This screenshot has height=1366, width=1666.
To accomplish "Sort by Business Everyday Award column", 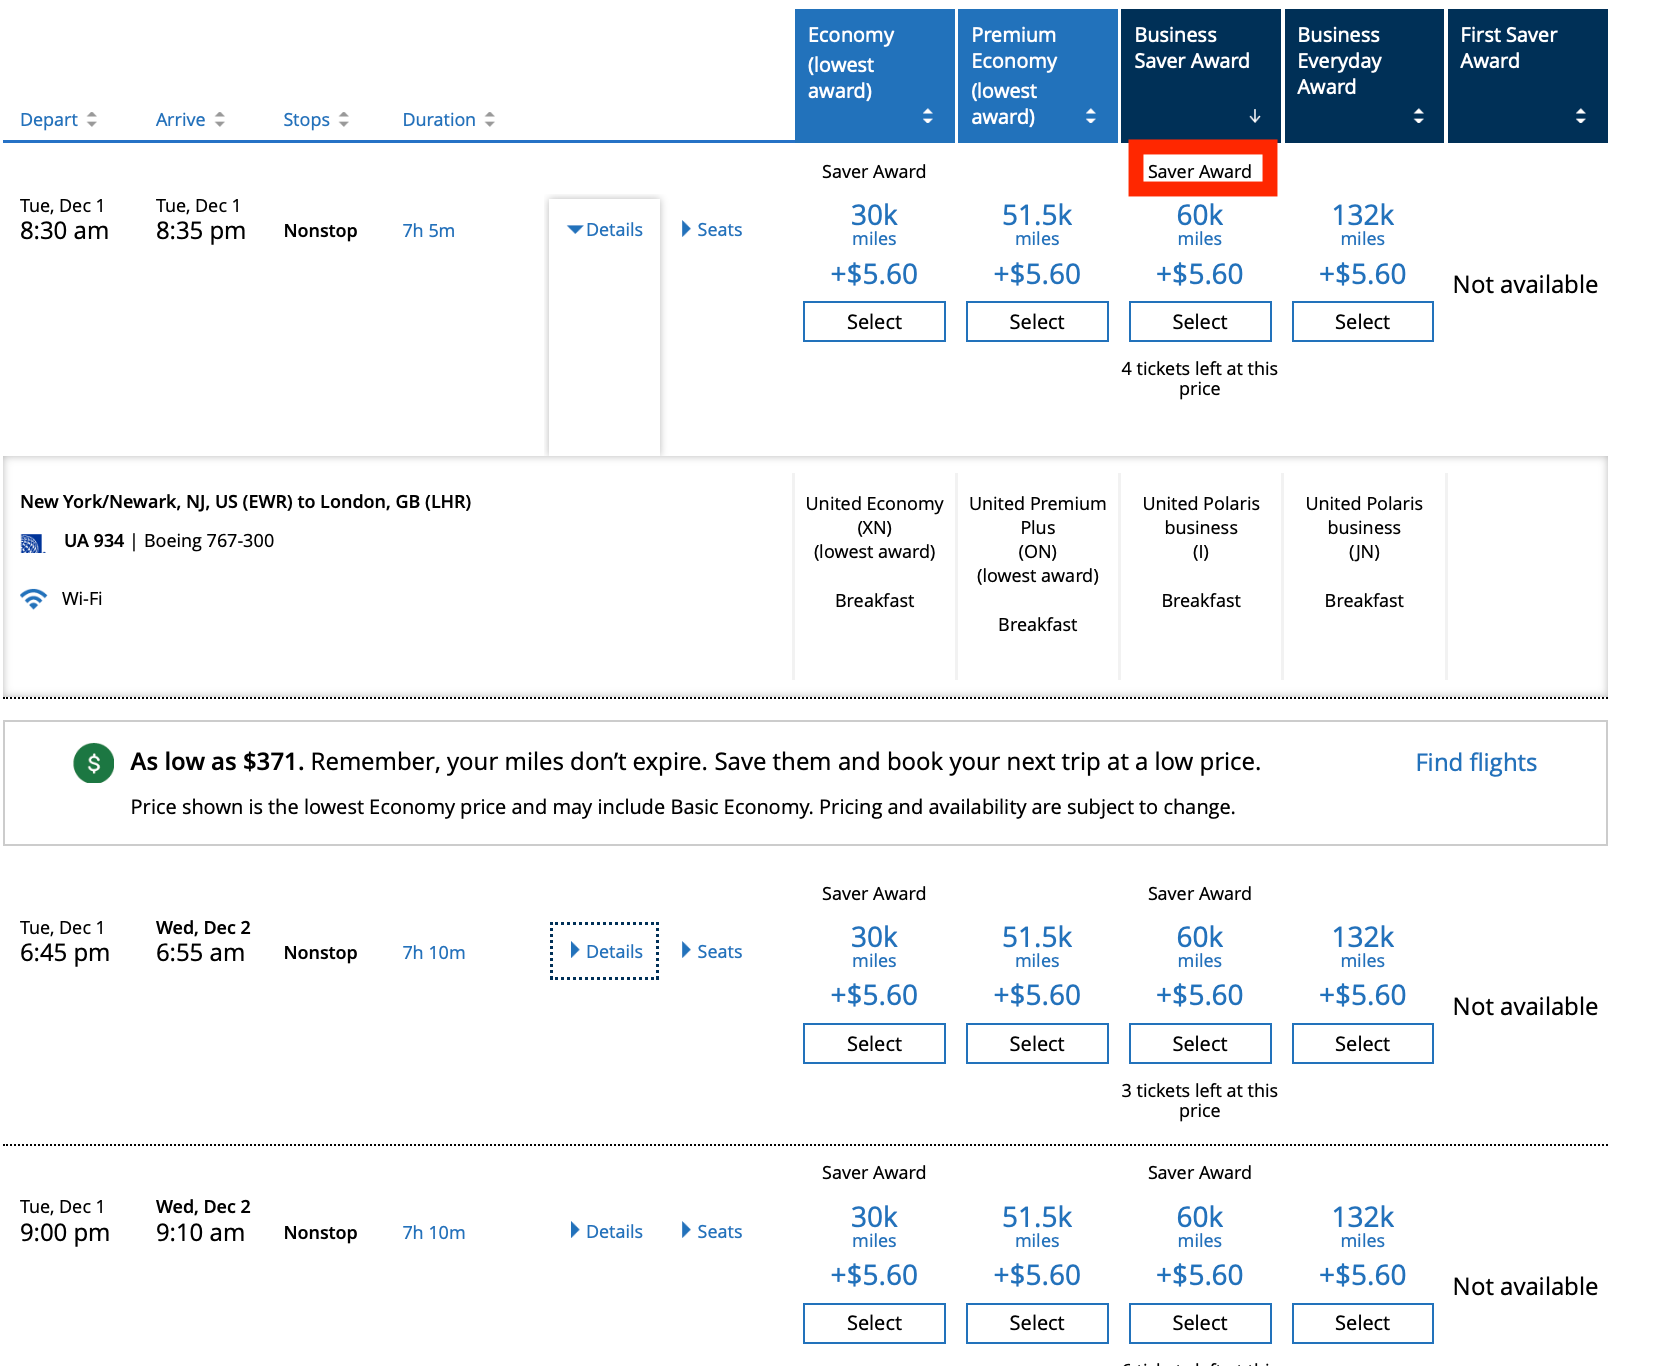I will [x=1364, y=76].
